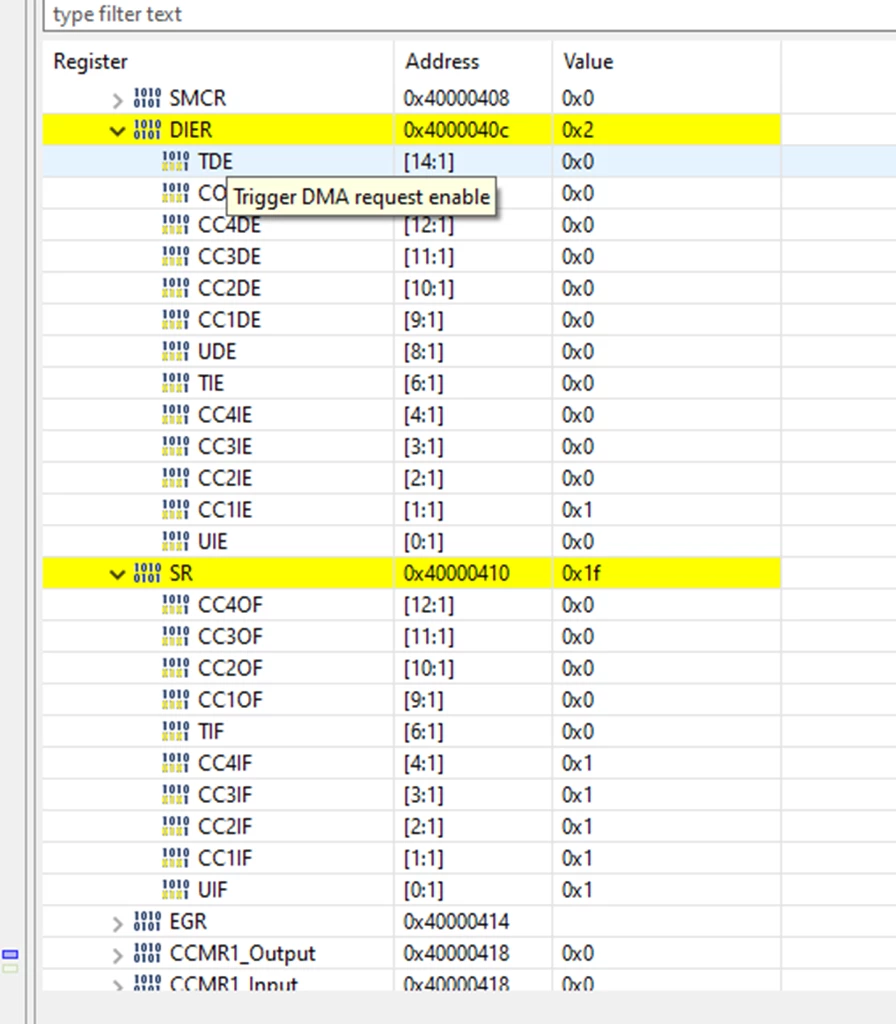Select the UIE row label
Image resolution: width=896 pixels, height=1024 pixels.
pyautogui.click(x=213, y=541)
